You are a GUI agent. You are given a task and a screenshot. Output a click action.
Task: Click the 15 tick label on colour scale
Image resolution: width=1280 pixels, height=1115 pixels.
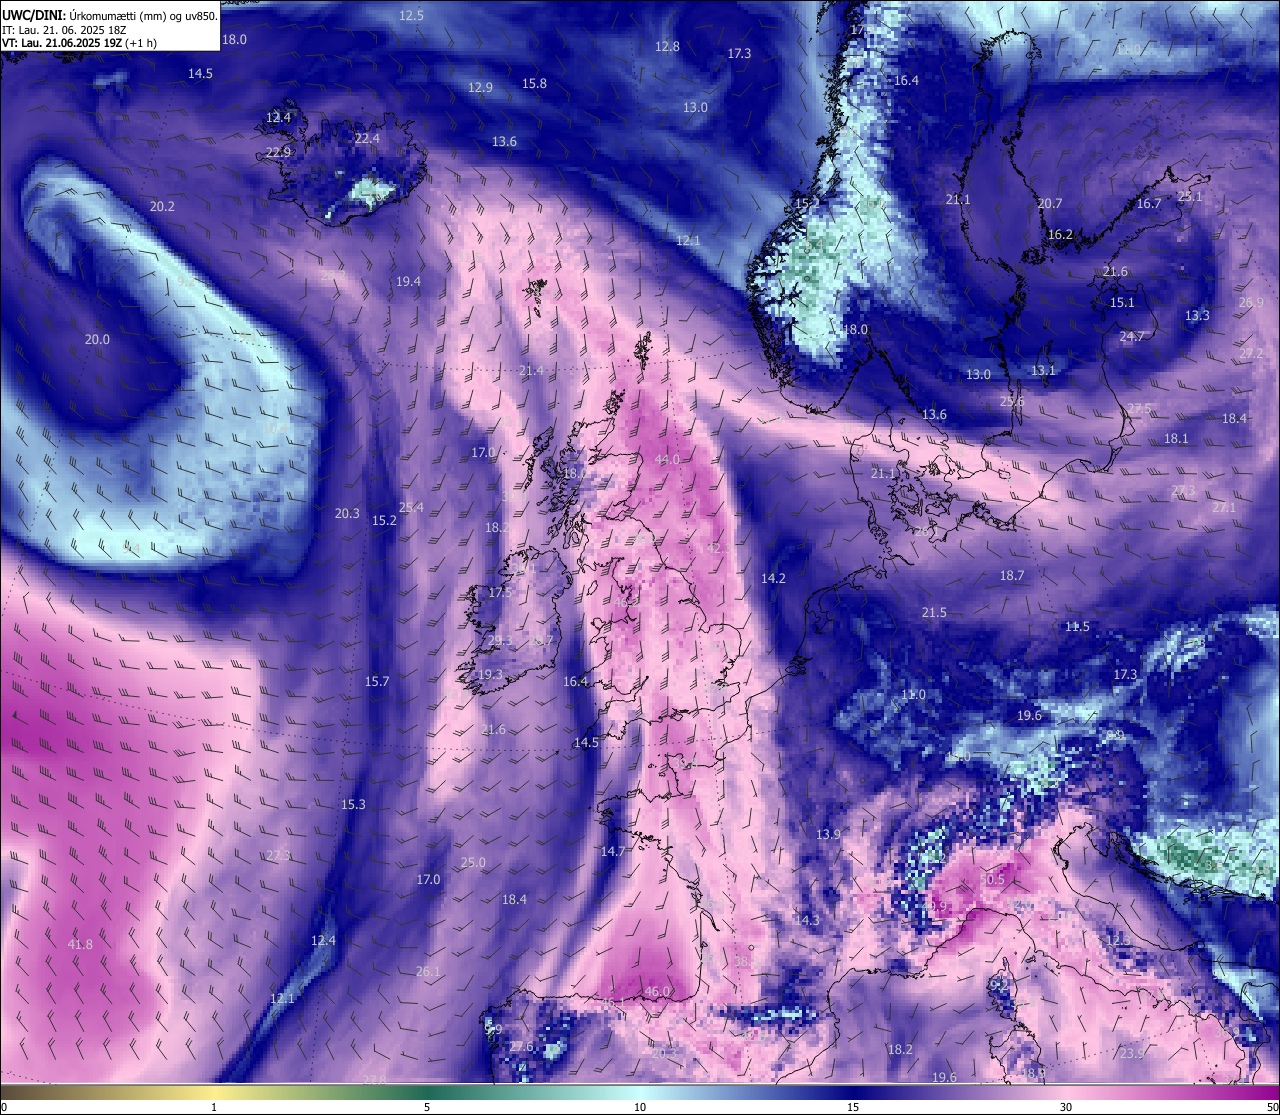tap(853, 1107)
